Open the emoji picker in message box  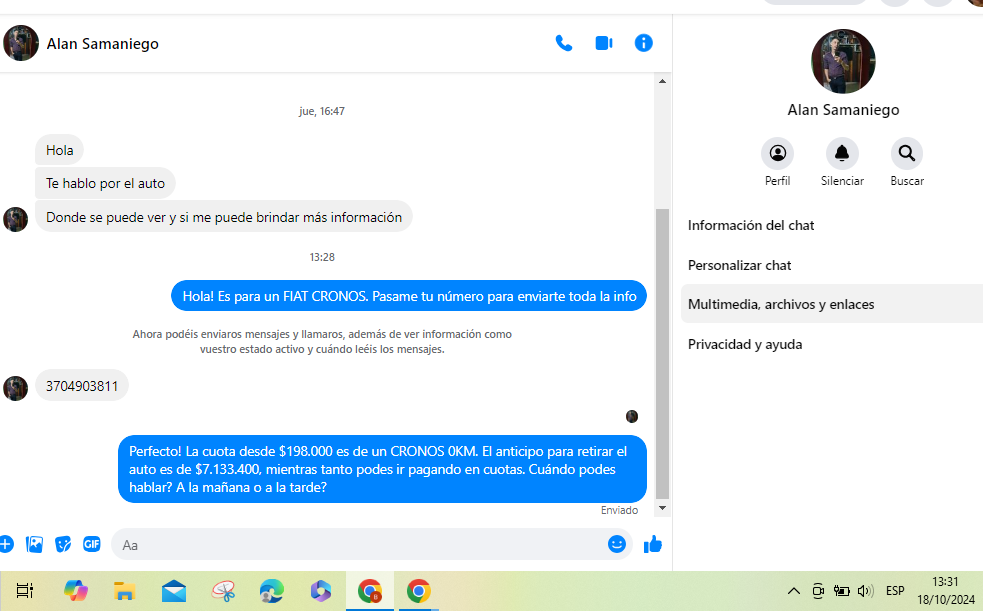click(617, 544)
